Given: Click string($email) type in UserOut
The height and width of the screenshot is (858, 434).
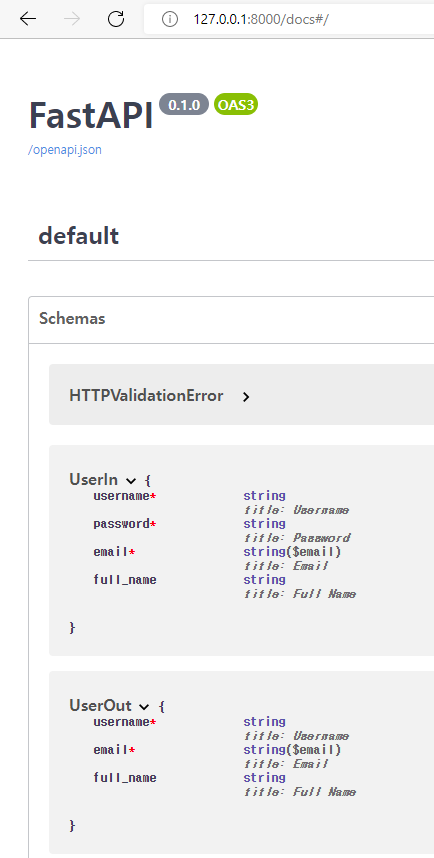Looking at the screenshot, I should [292, 749].
